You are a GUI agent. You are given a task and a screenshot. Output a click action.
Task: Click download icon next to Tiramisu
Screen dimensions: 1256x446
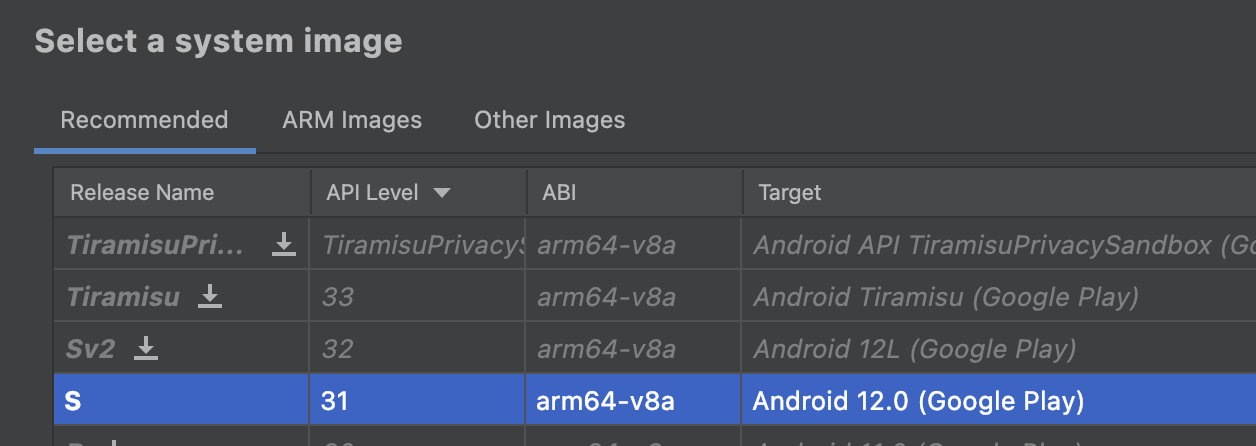tap(210, 297)
